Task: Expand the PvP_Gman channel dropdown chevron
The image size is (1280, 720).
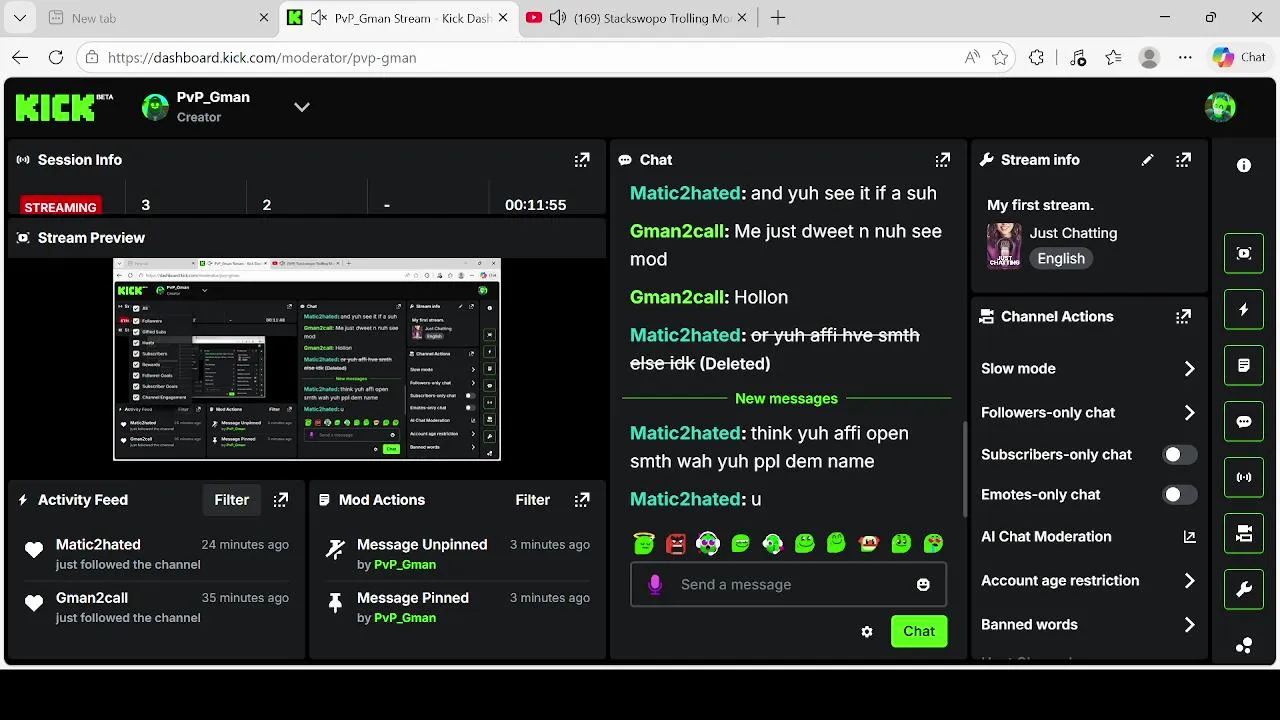Action: tap(301, 107)
